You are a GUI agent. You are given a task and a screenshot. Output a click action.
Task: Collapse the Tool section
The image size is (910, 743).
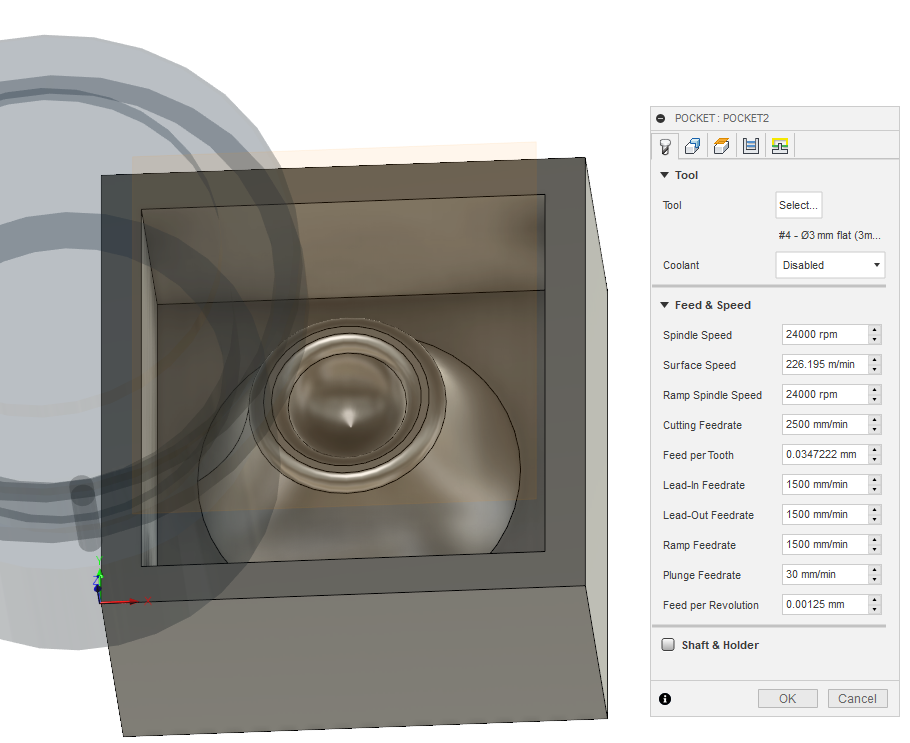point(665,175)
